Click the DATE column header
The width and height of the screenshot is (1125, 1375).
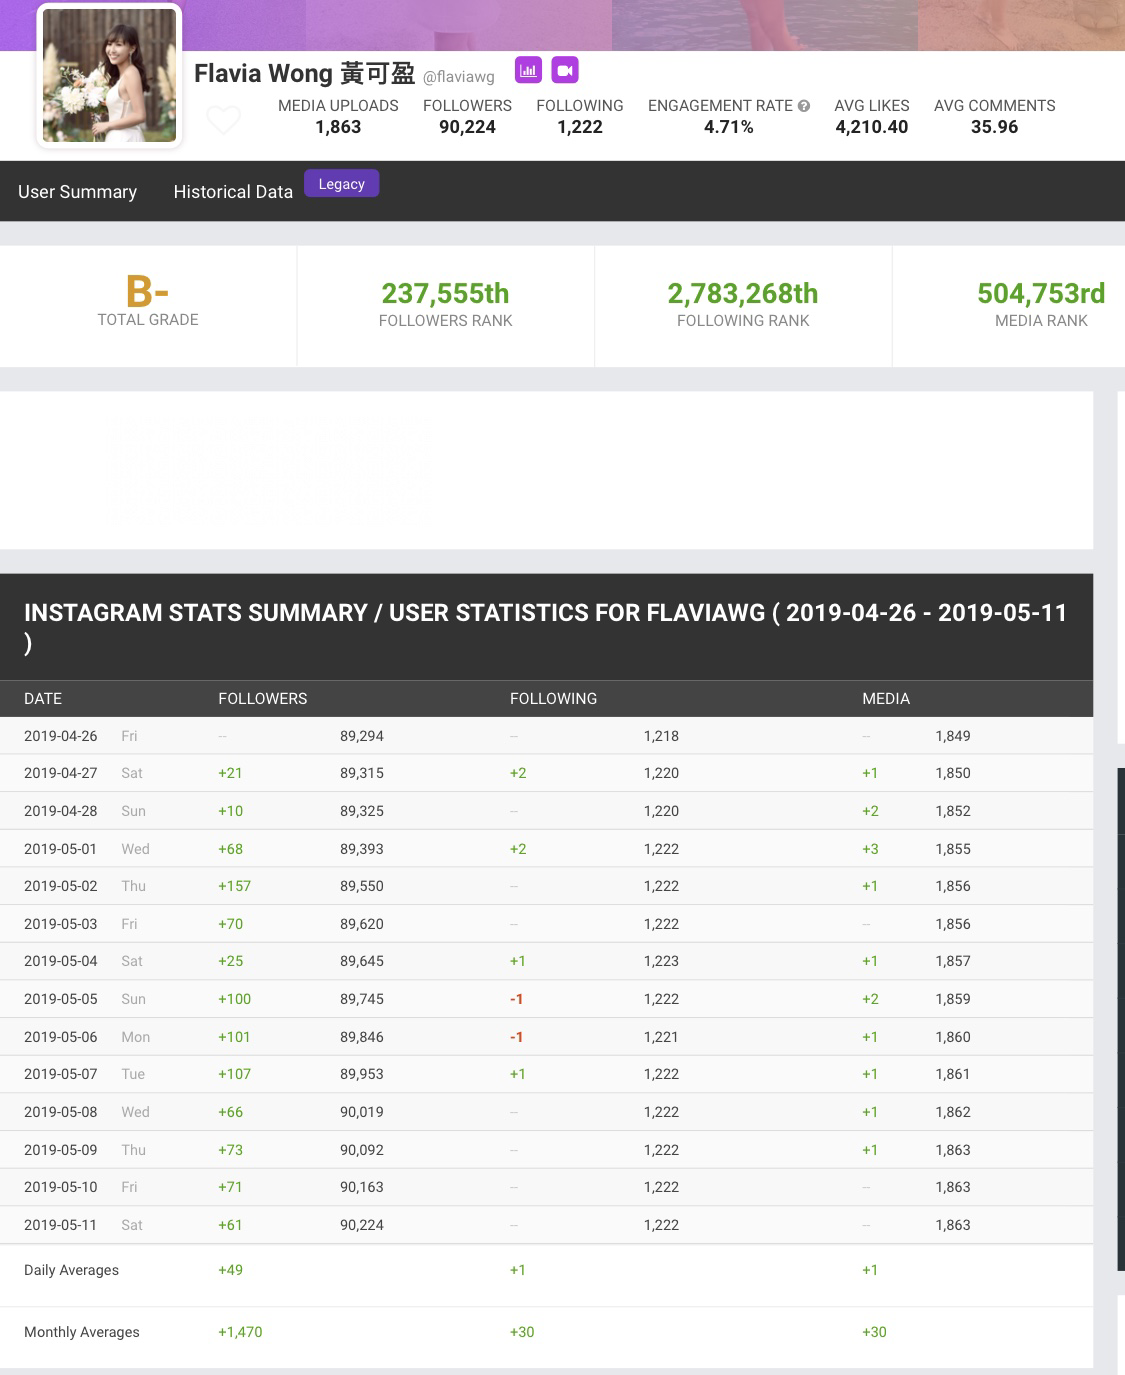[43, 699]
